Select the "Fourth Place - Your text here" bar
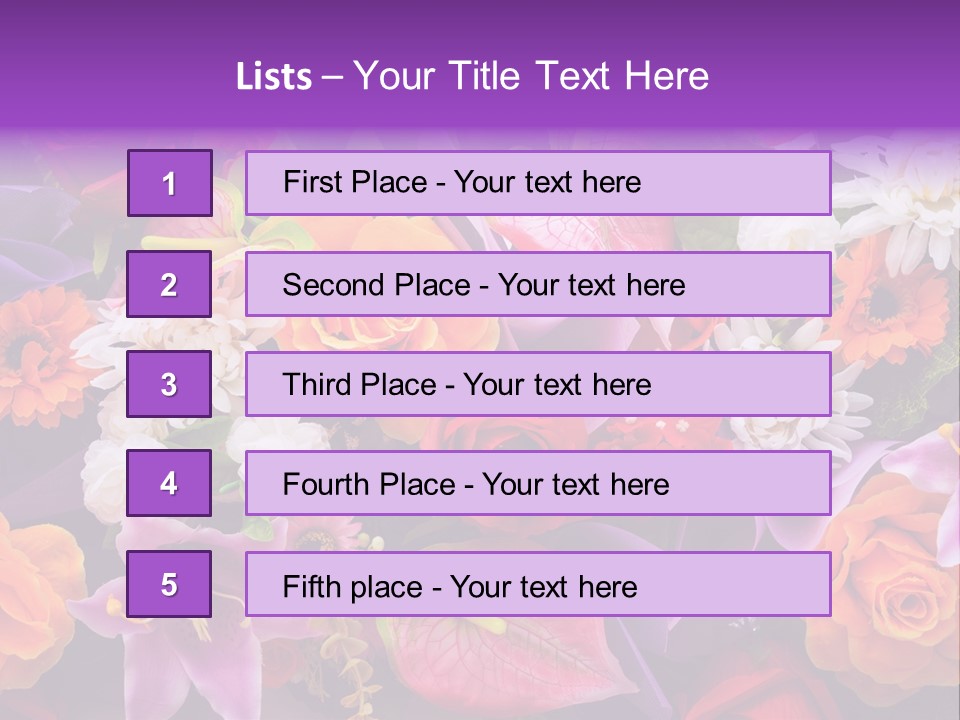This screenshot has height=720, width=960. (538, 484)
